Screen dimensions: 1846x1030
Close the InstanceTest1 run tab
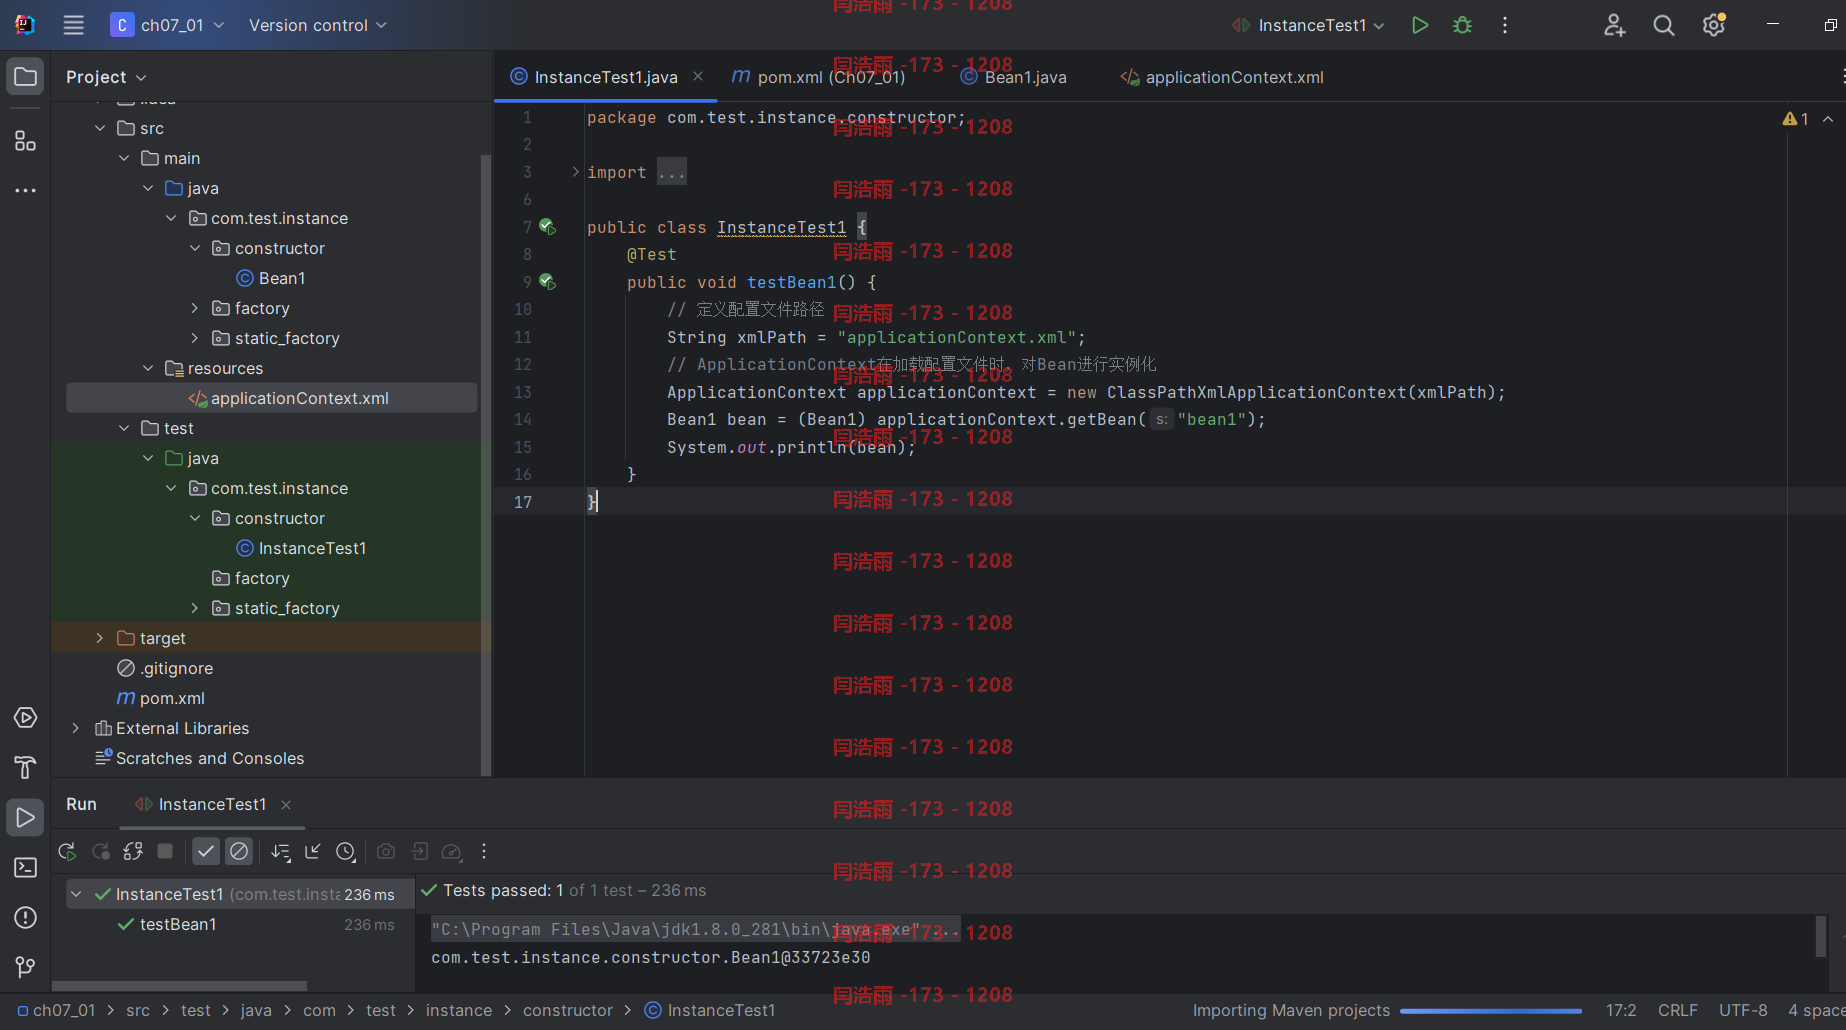coord(286,804)
